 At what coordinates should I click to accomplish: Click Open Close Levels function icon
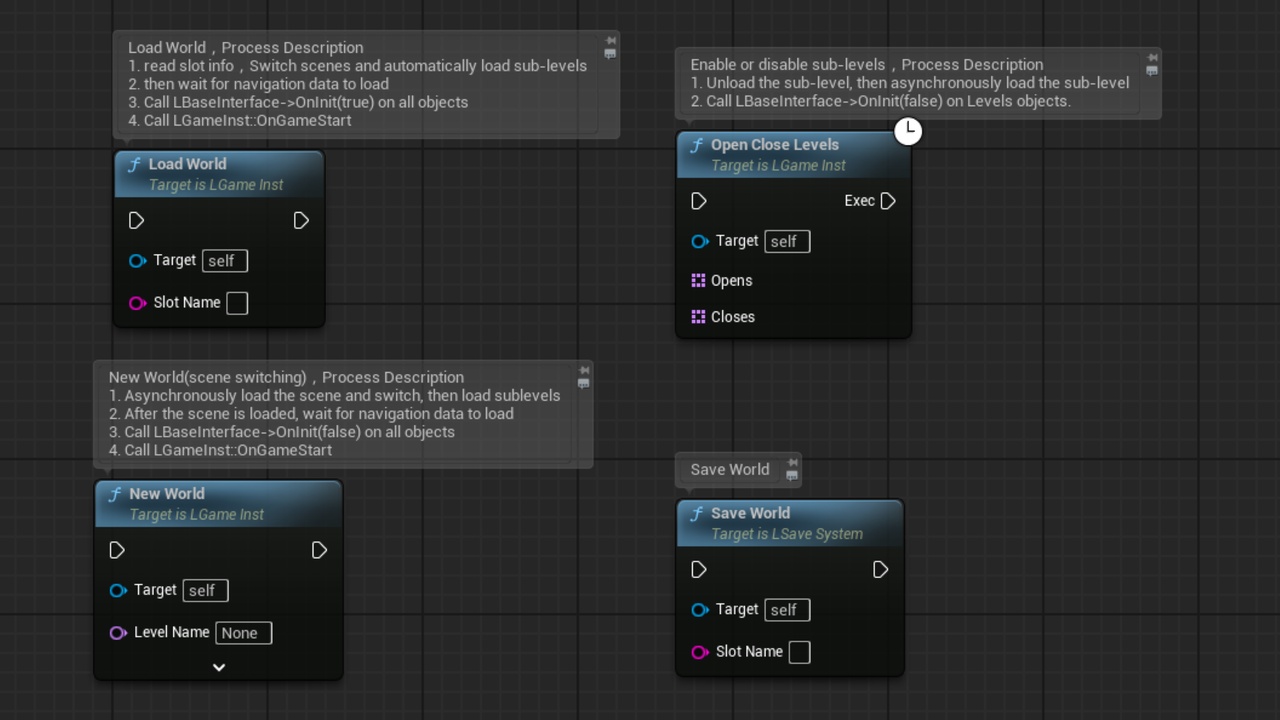[x=696, y=145]
